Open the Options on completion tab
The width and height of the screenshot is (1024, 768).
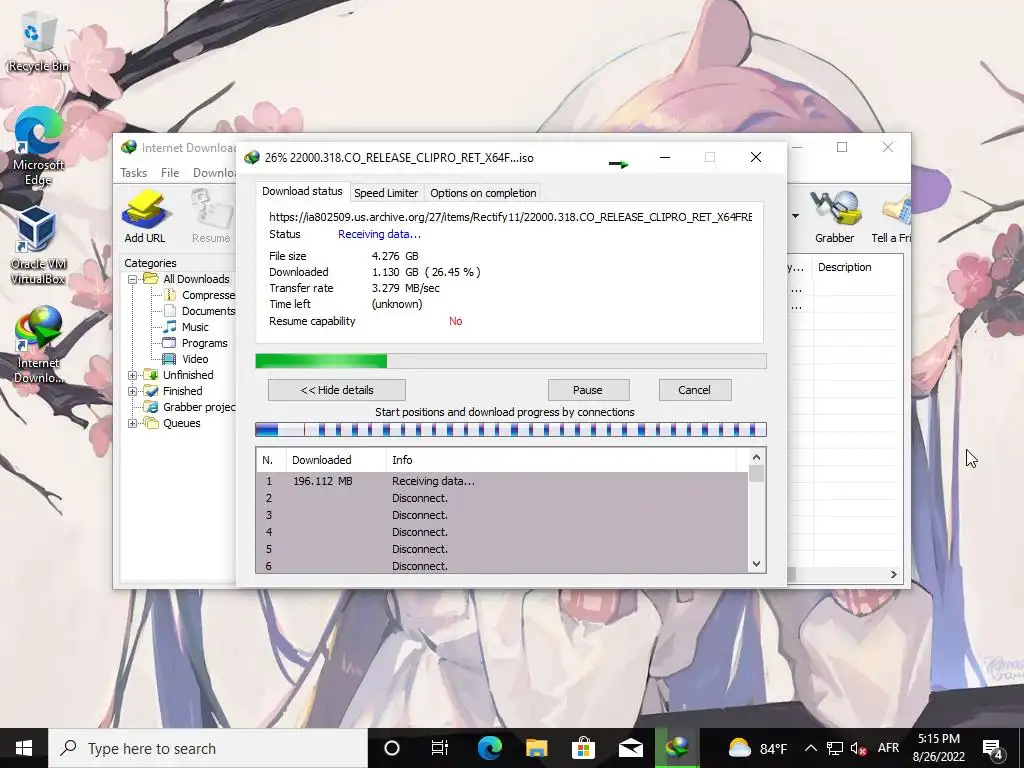coord(483,193)
